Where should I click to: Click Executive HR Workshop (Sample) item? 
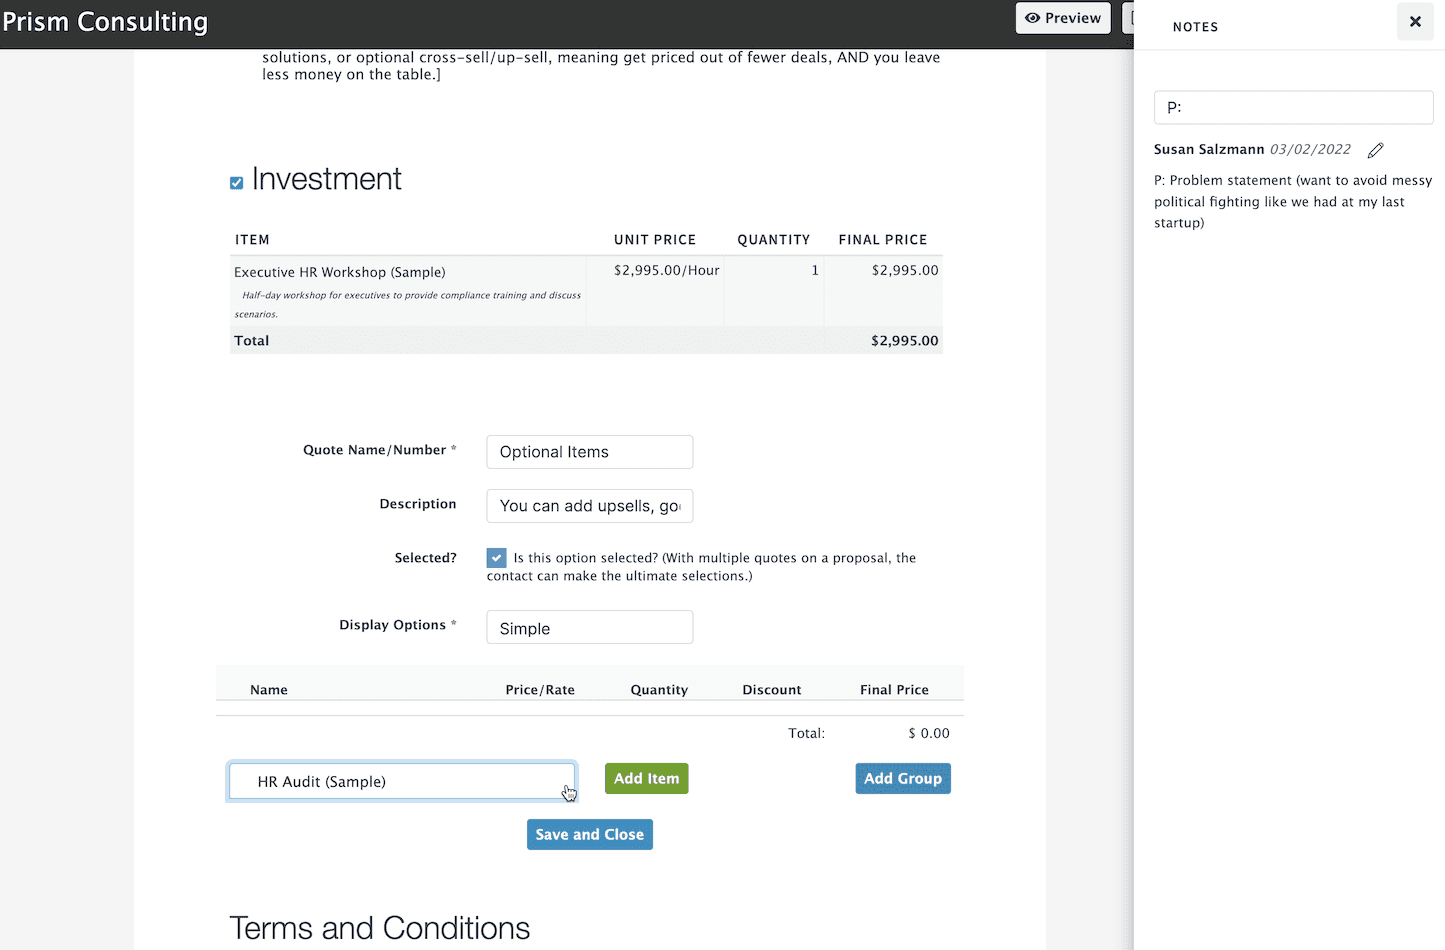pyautogui.click(x=340, y=272)
